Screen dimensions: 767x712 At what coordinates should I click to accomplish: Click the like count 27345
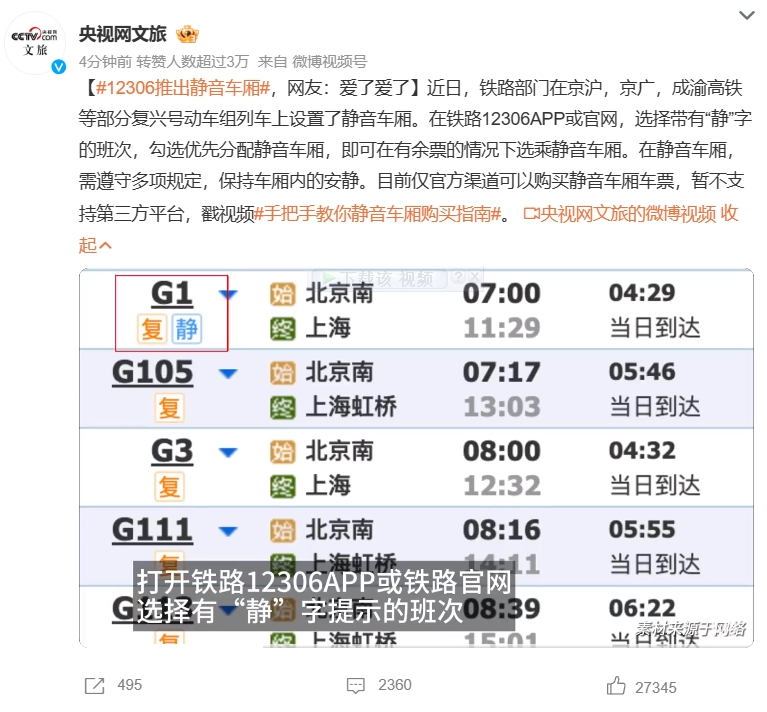tap(655, 688)
